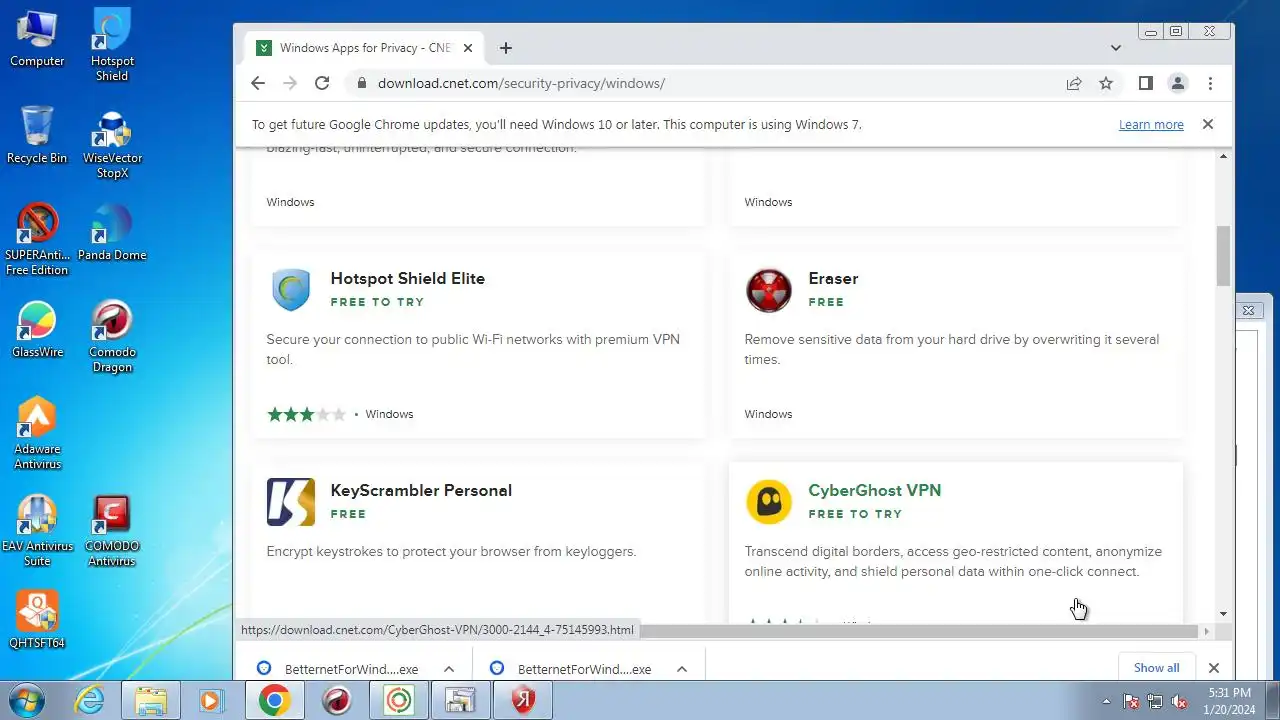This screenshot has width=1280, height=720.
Task: Open Hotspot Shield Elite title link
Action: click(x=407, y=278)
